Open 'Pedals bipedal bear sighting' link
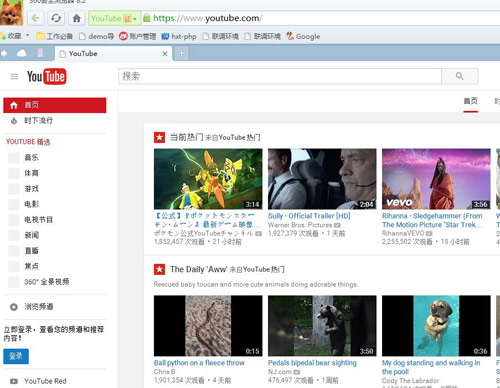500x388 pixels. pyautogui.click(x=312, y=363)
